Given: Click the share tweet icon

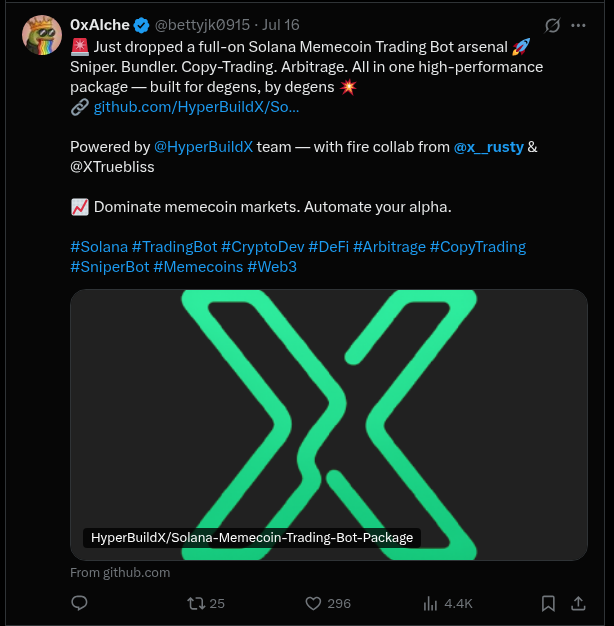Looking at the screenshot, I should [578, 603].
